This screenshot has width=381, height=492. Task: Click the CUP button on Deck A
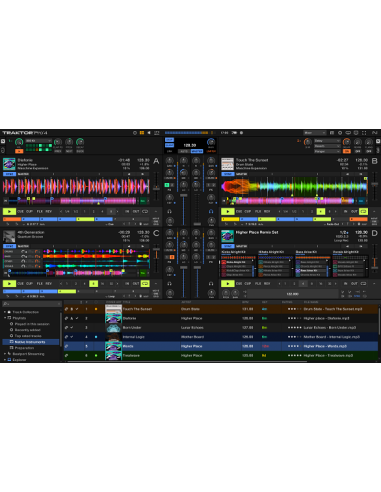(x=29, y=211)
